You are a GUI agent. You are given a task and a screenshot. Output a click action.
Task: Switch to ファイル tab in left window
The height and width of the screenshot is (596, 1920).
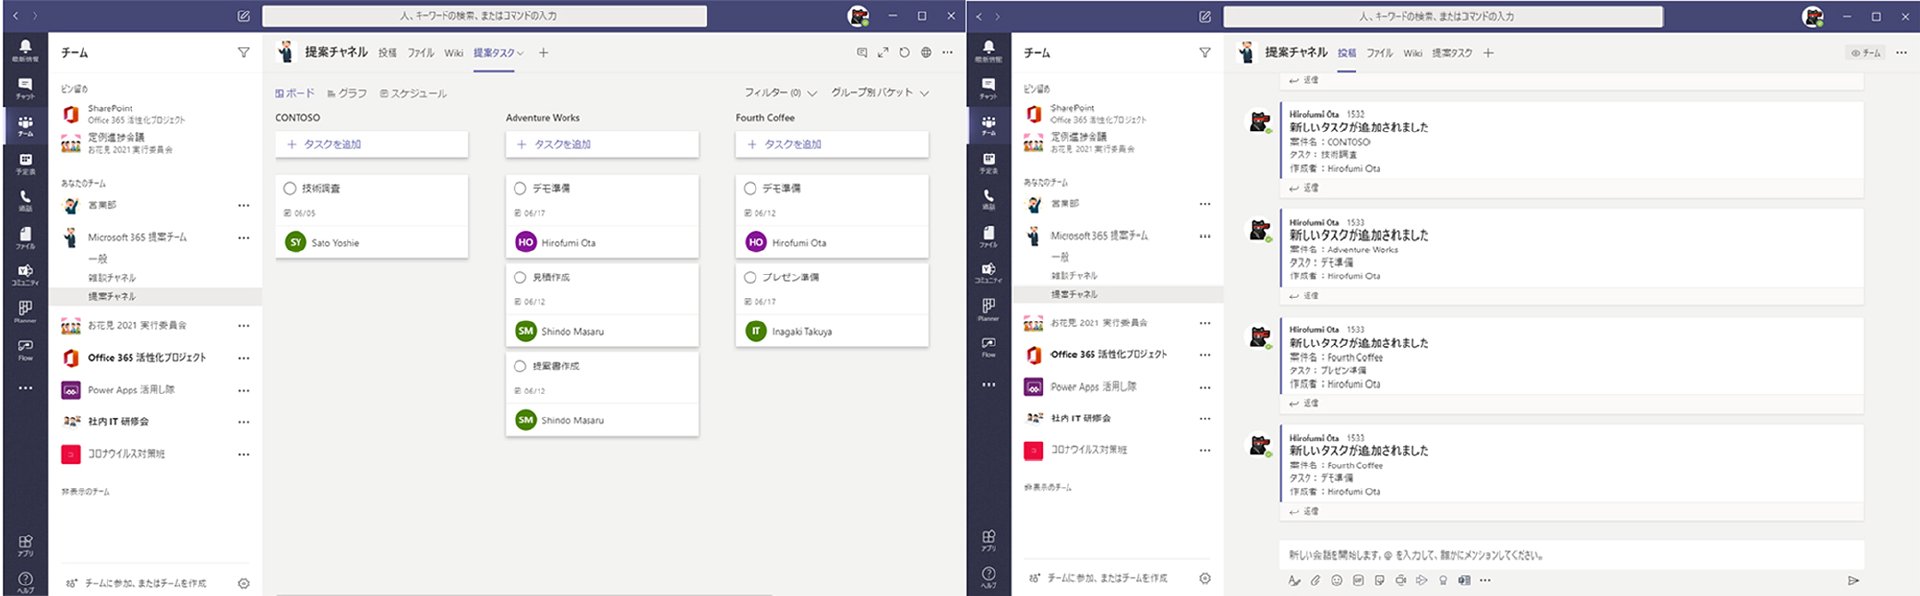coord(420,53)
